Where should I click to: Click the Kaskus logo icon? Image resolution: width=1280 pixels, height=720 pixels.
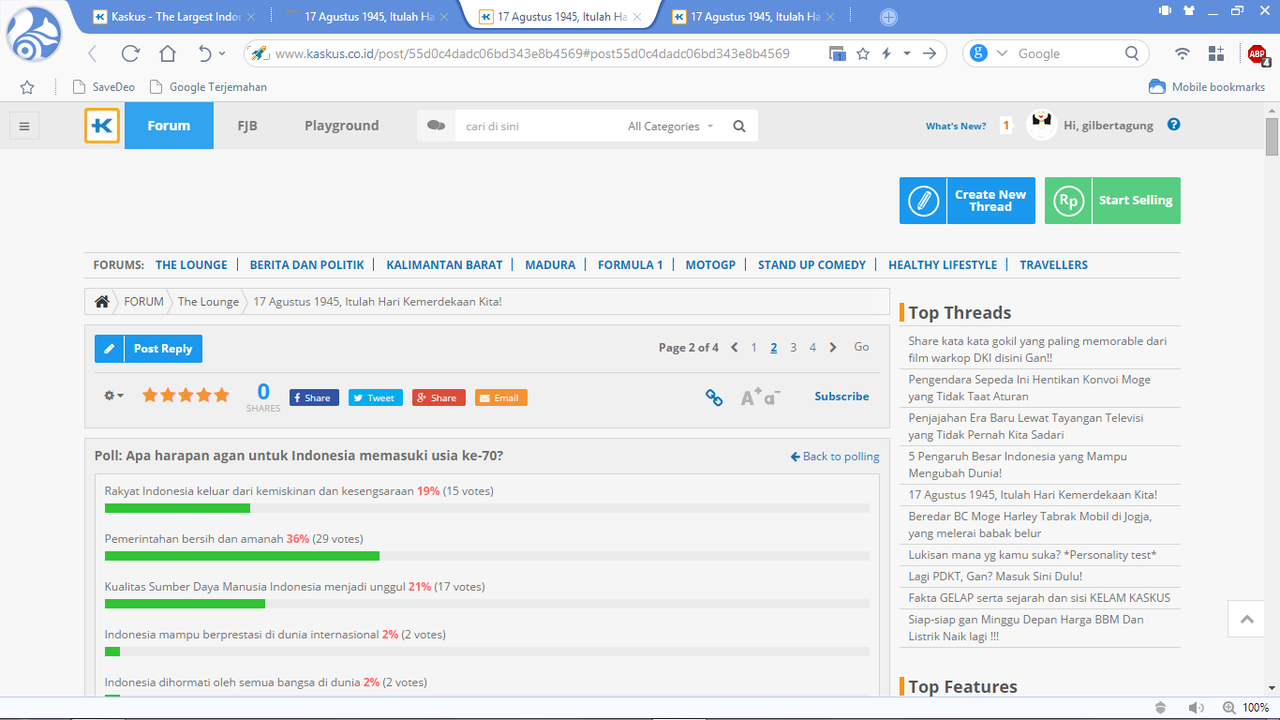102,126
